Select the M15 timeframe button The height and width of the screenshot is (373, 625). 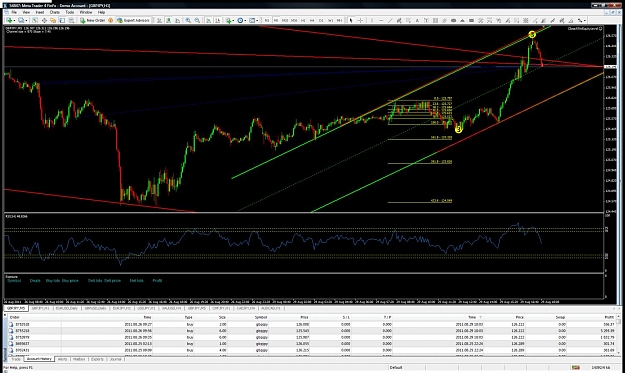(285, 20)
